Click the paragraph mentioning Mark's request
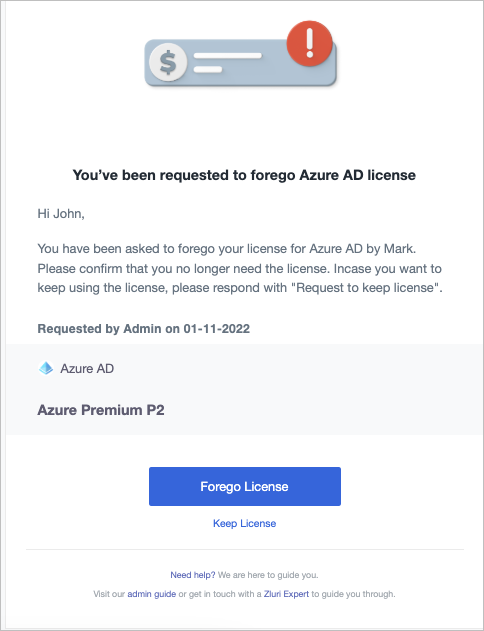This screenshot has height=631, width=484. pos(240,268)
